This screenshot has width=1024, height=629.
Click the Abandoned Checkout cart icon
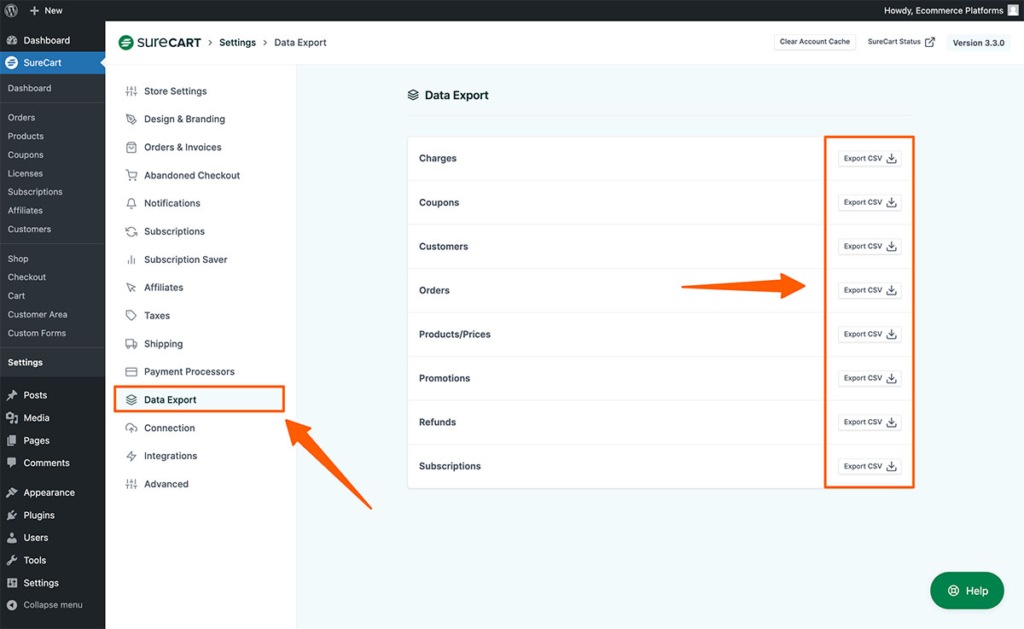click(x=131, y=175)
